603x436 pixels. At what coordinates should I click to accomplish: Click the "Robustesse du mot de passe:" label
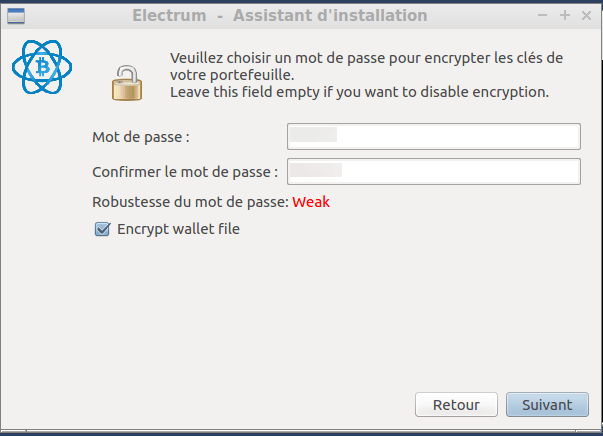tap(190, 202)
